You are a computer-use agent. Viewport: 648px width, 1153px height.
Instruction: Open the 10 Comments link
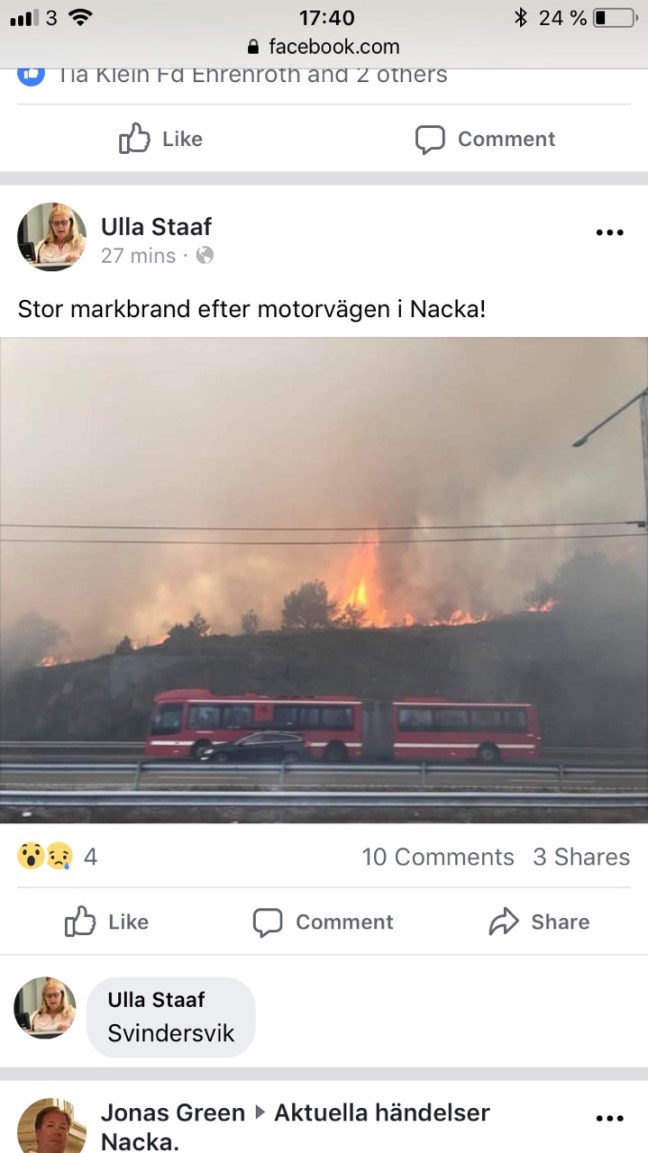pos(438,857)
